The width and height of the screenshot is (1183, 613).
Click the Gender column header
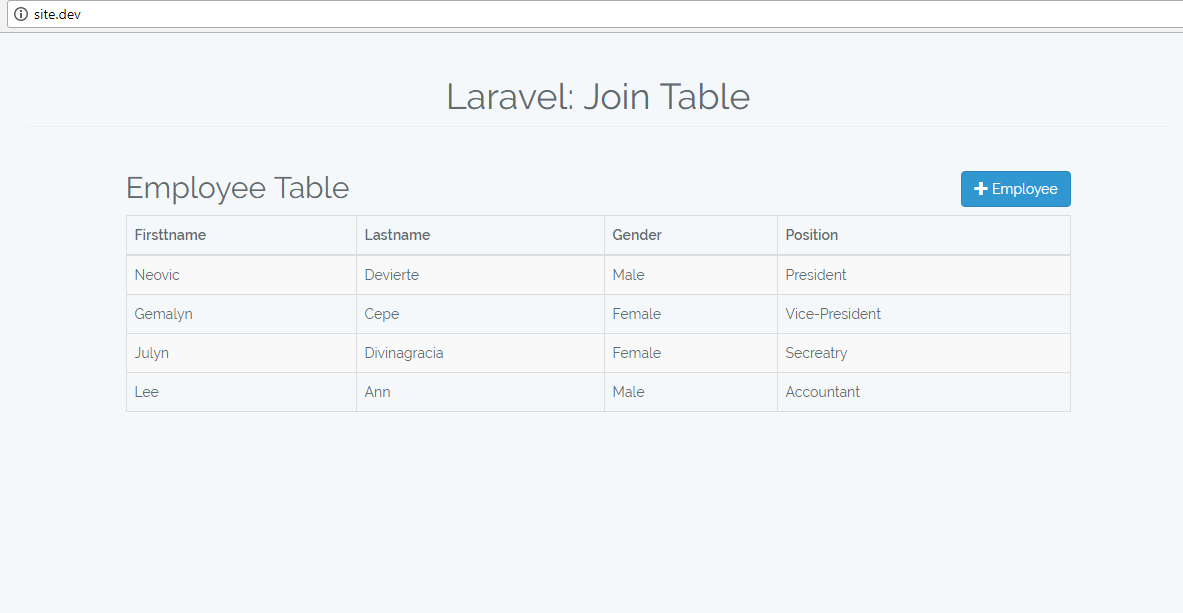(x=691, y=236)
